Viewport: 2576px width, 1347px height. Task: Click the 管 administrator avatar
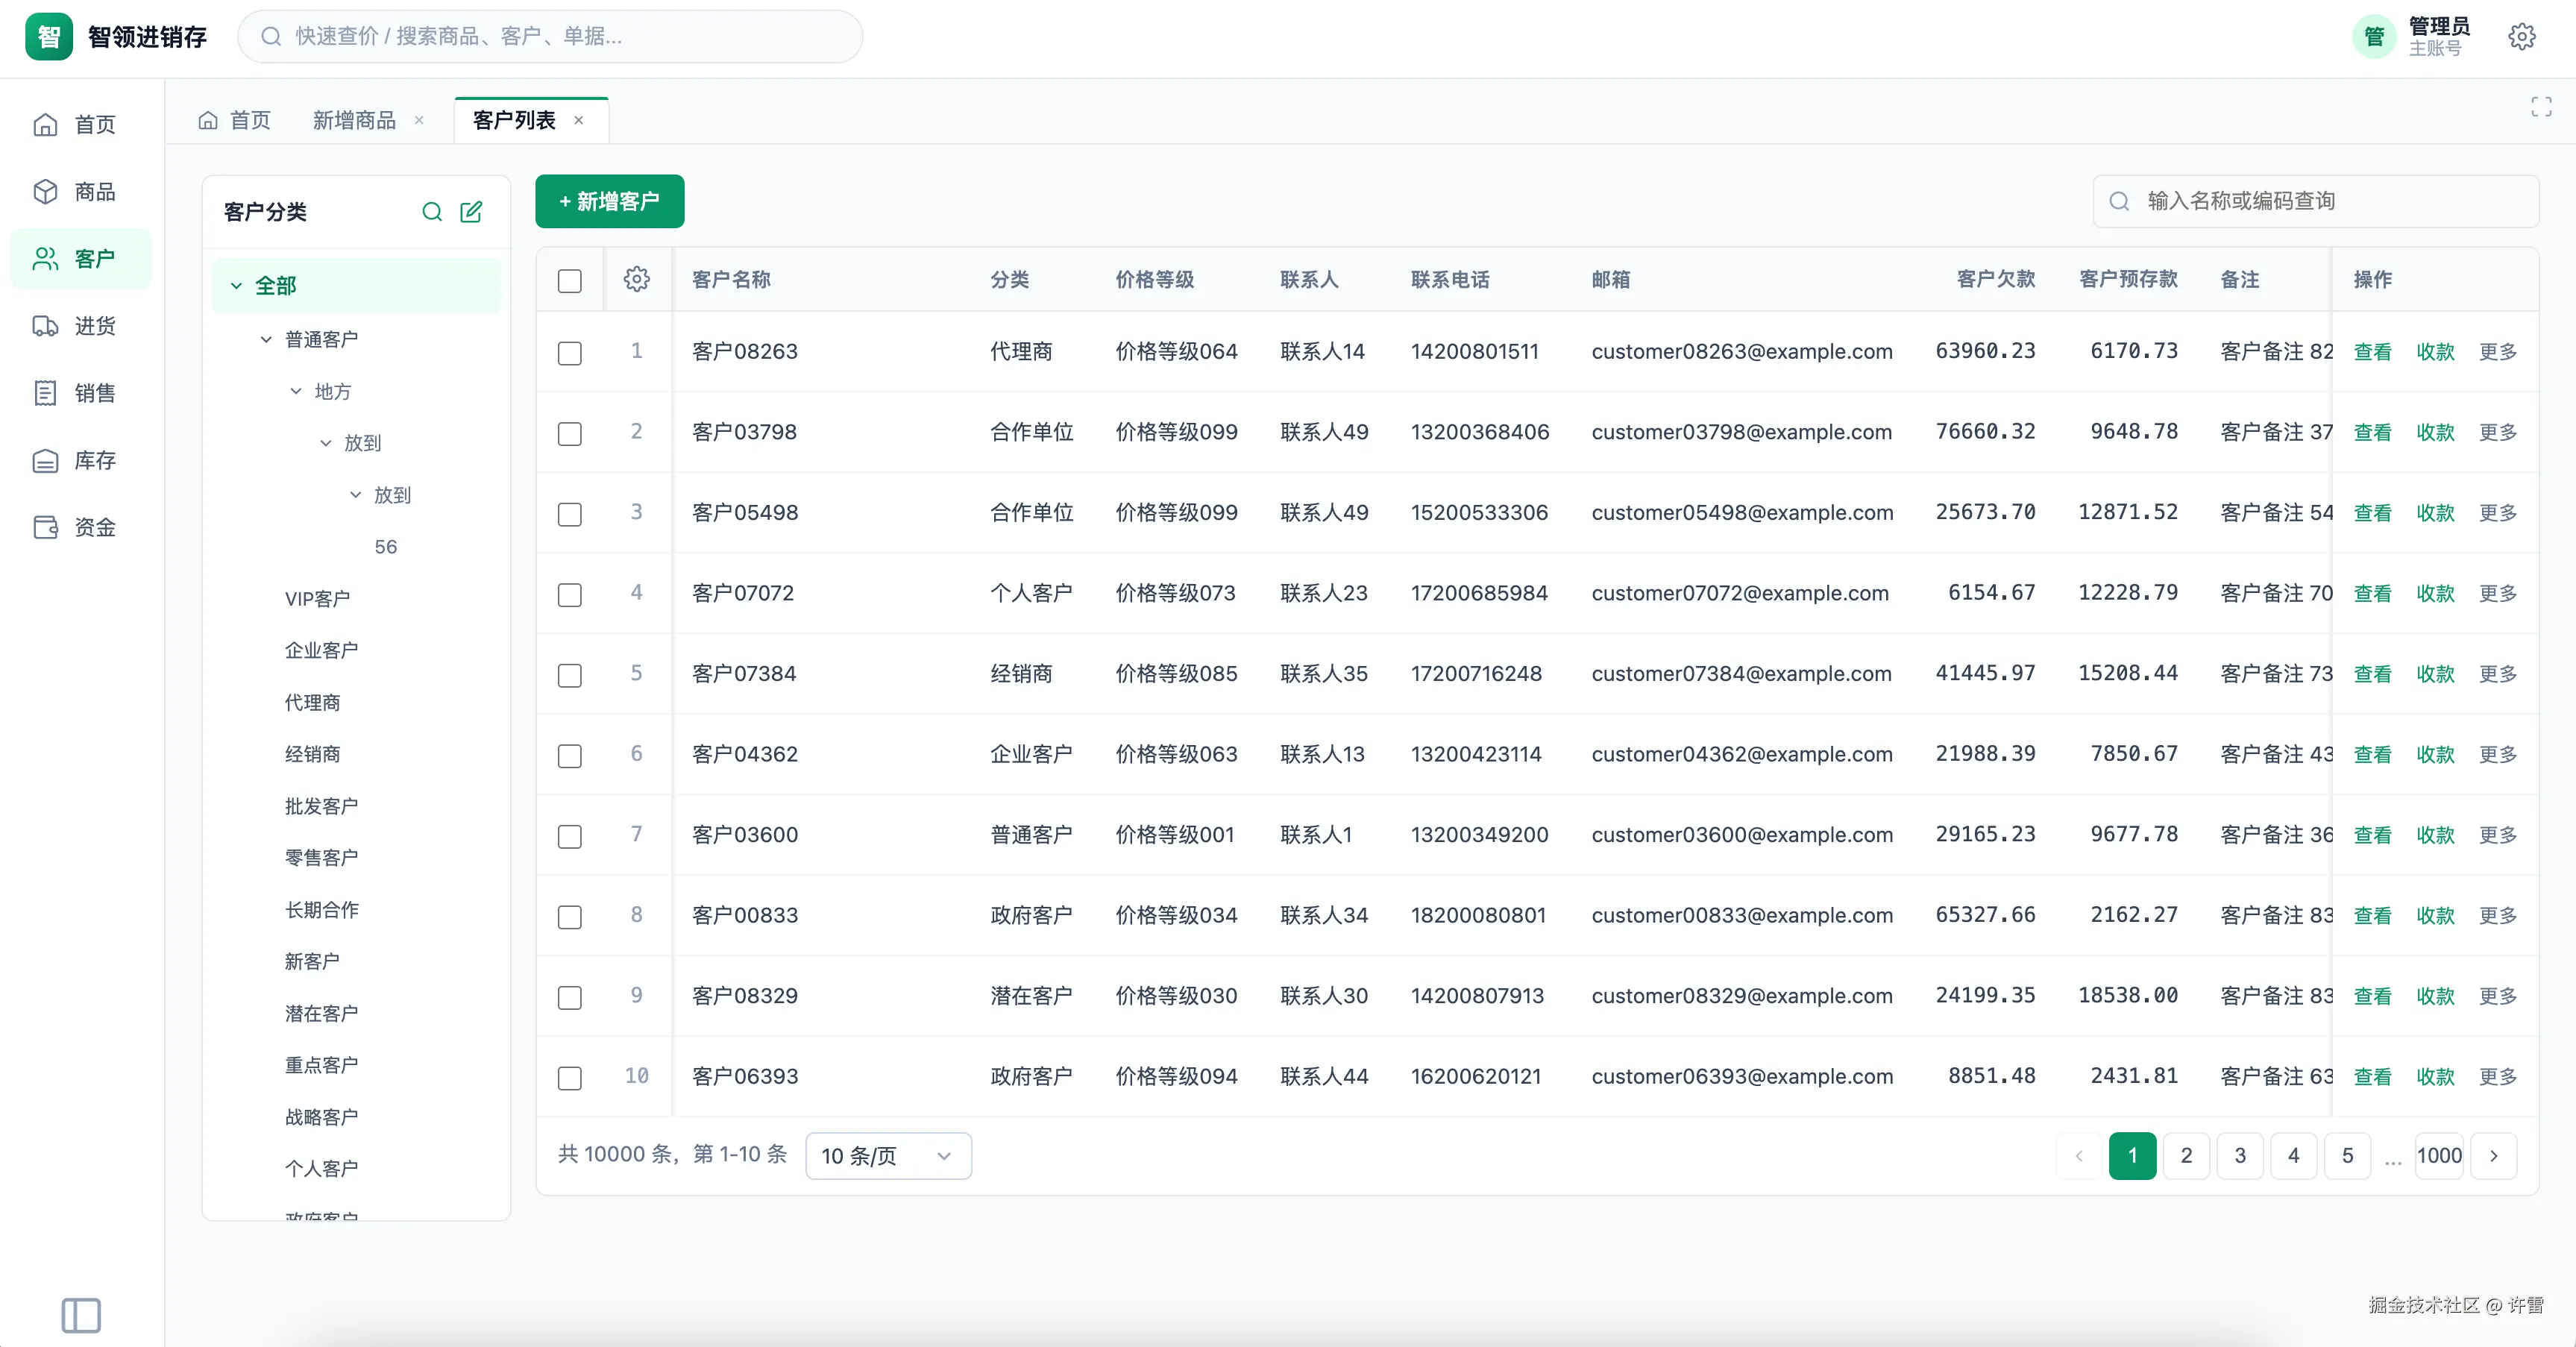(x=2374, y=37)
